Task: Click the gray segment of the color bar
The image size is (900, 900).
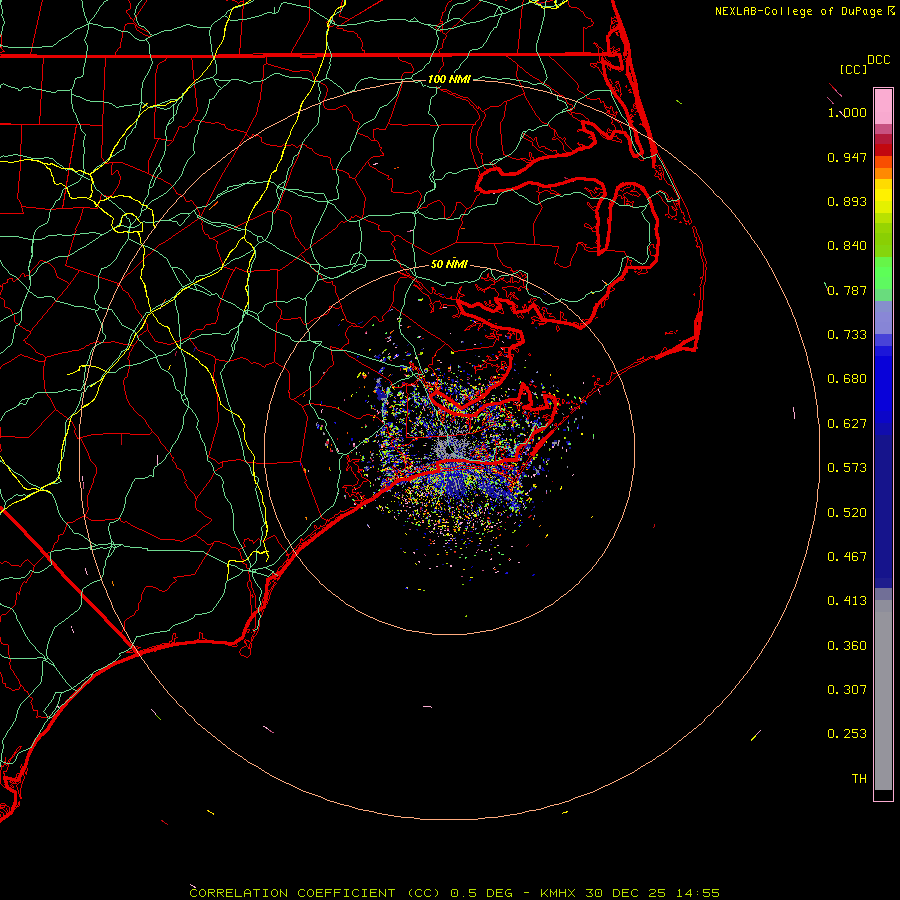Action: tap(883, 700)
